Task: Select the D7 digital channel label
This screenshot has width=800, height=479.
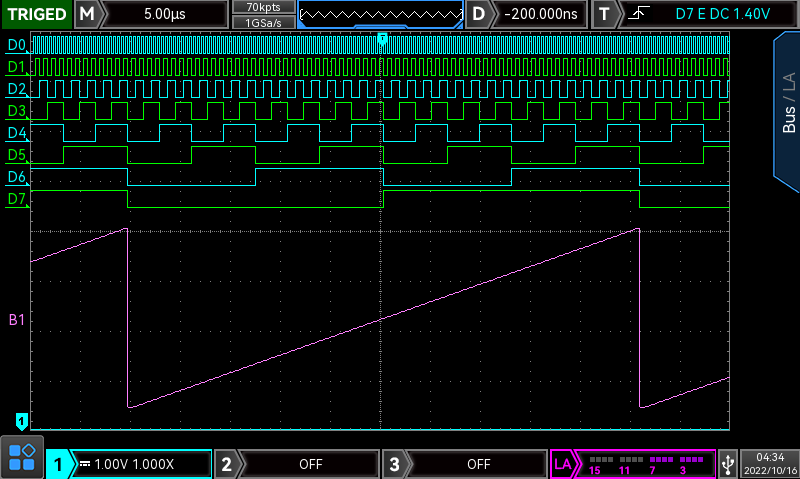Action: click(x=16, y=198)
